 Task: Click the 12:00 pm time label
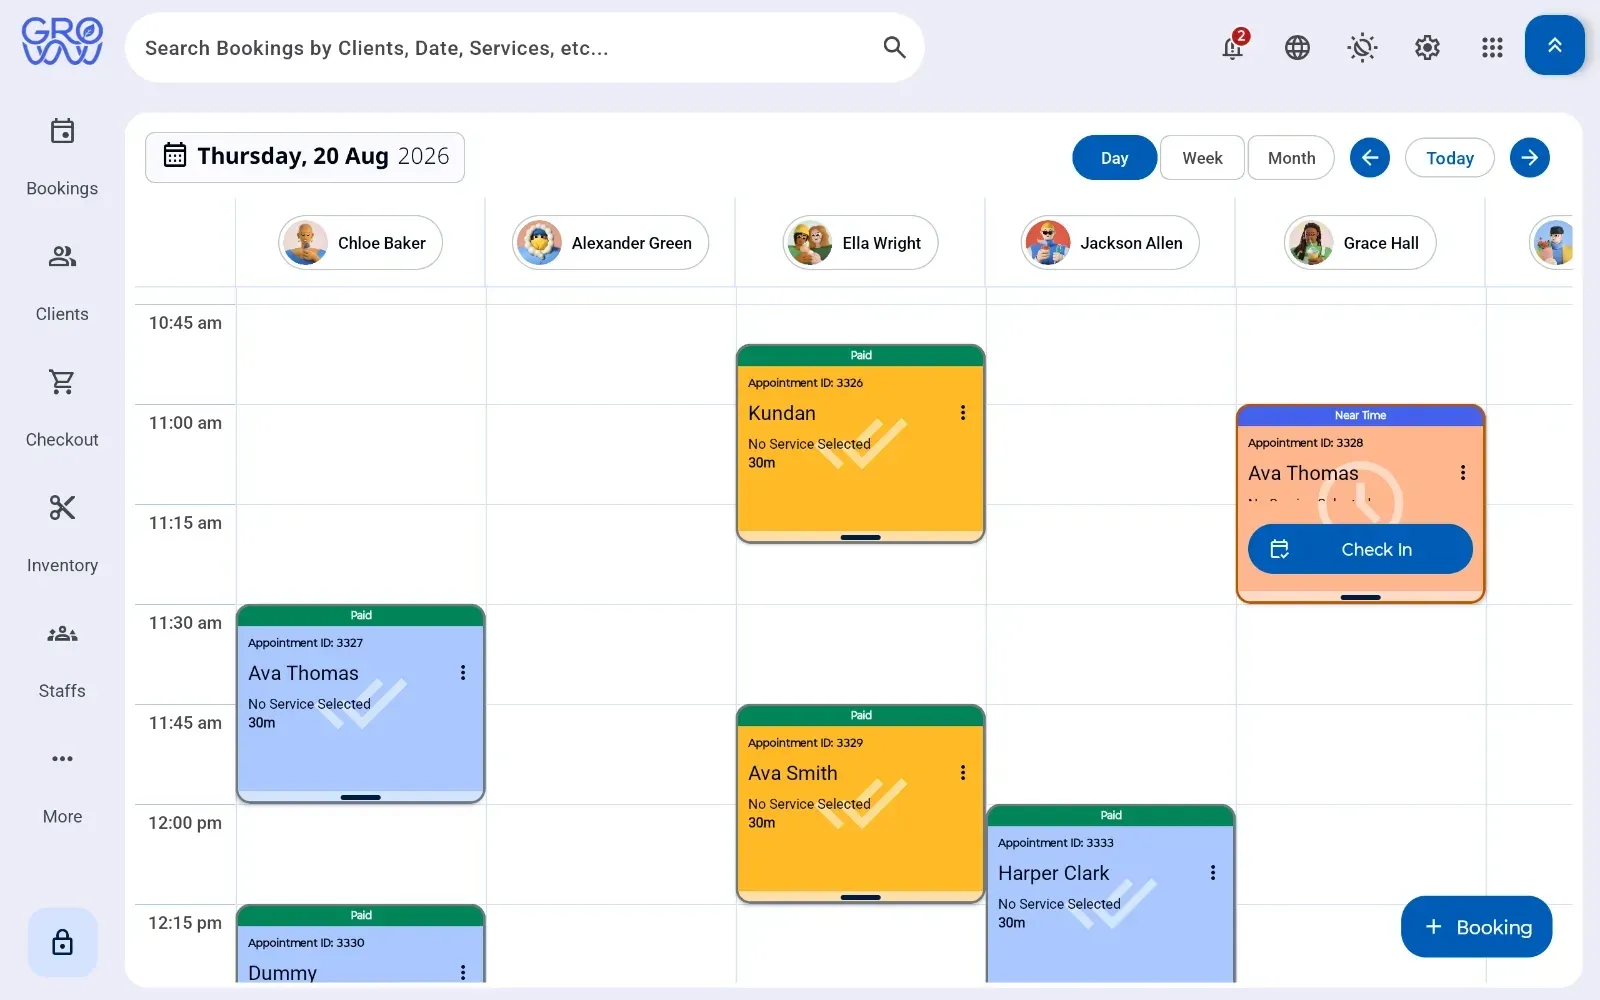click(185, 823)
